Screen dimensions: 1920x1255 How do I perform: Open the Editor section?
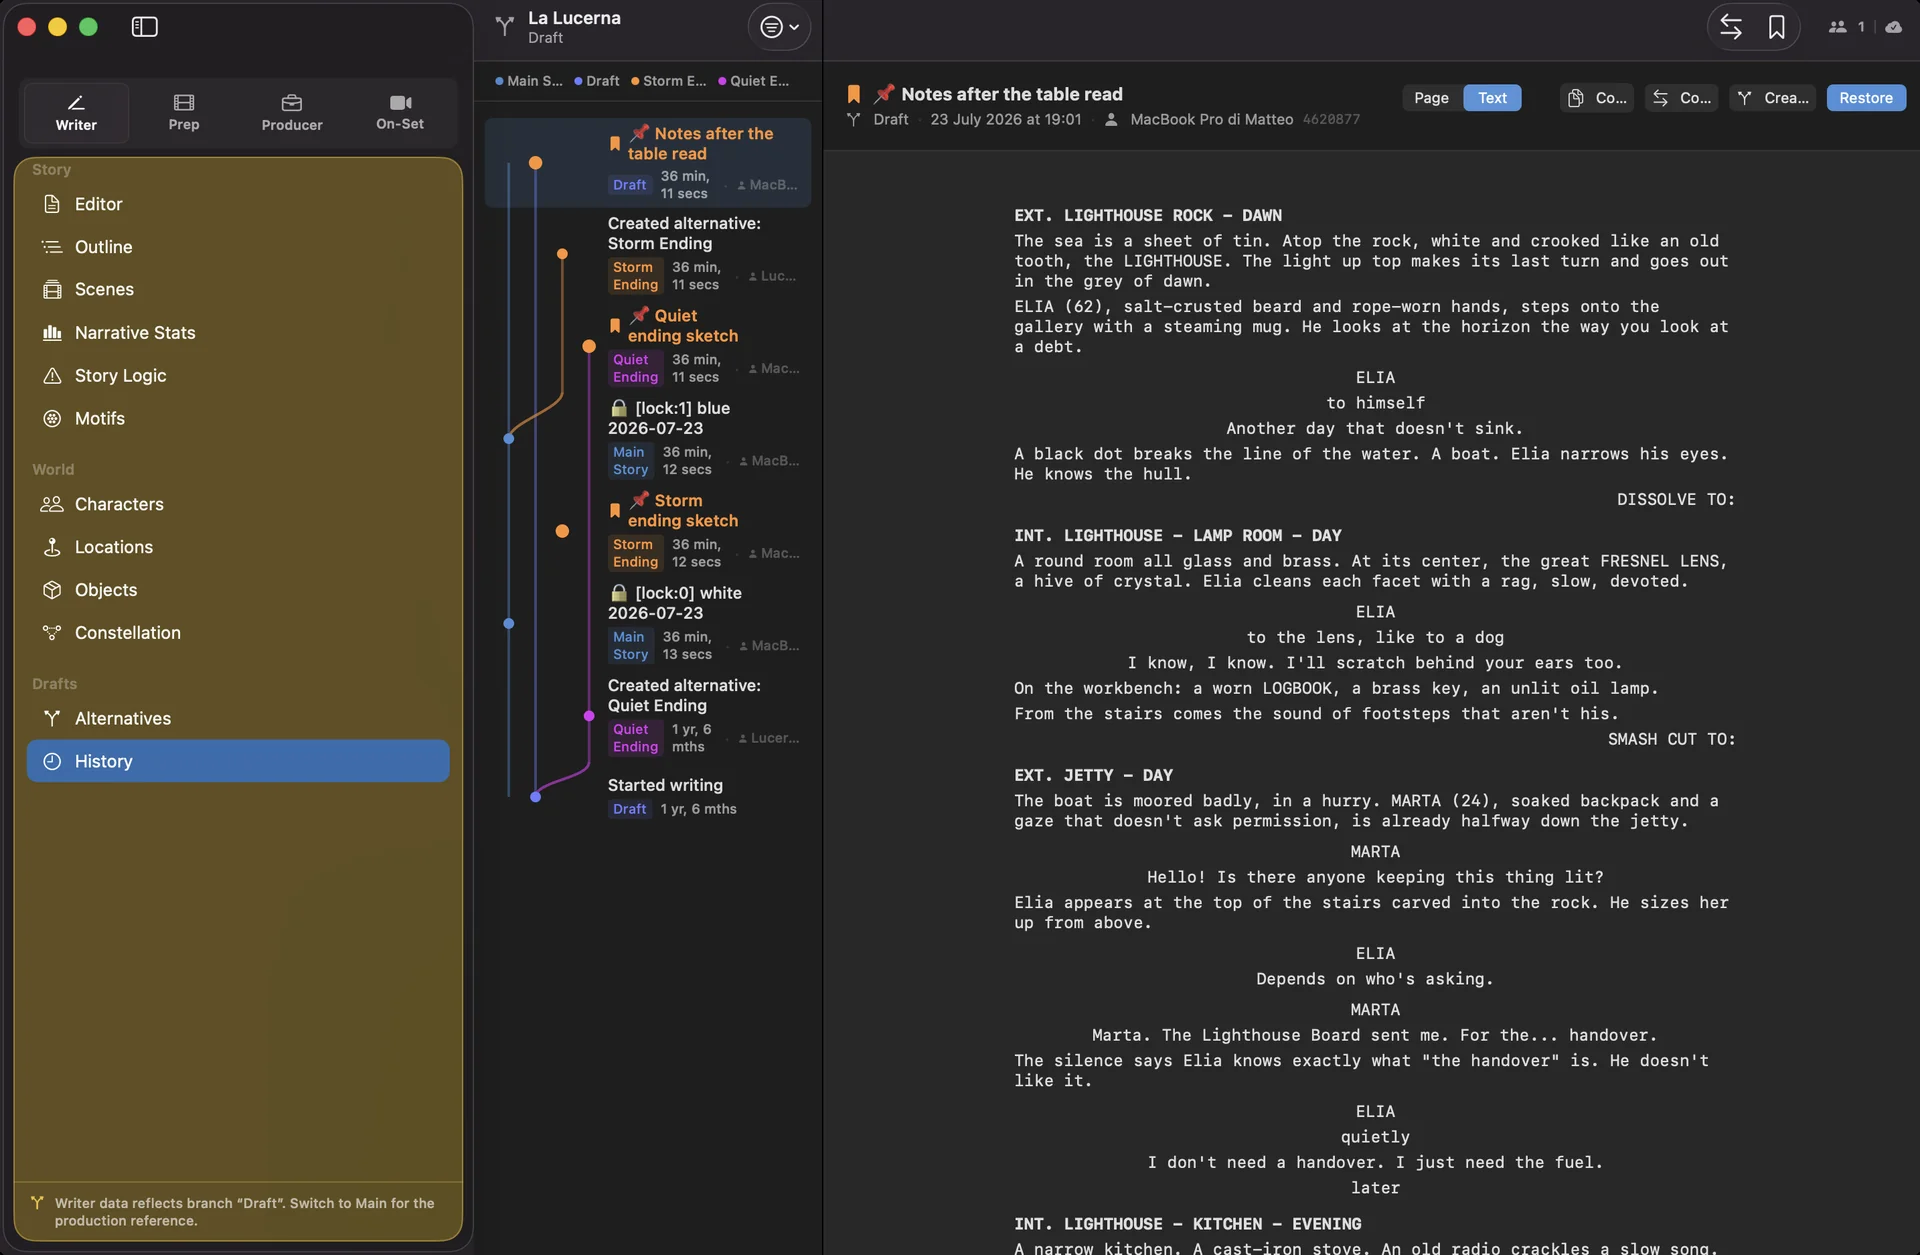click(x=238, y=204)
